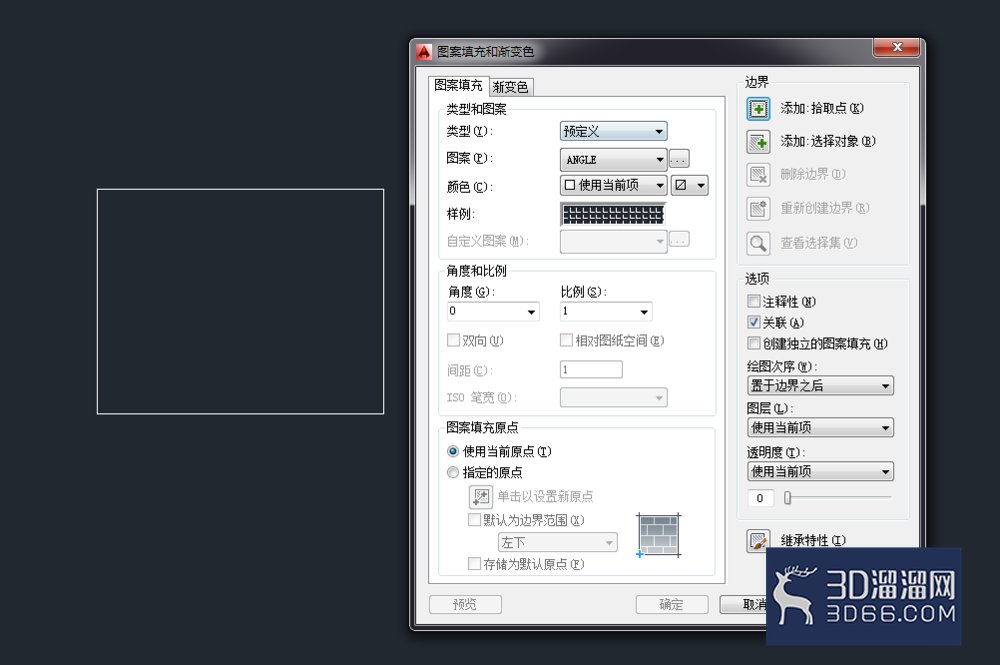
Task: Open the 图层 dropdown
Action: (820, 428)
